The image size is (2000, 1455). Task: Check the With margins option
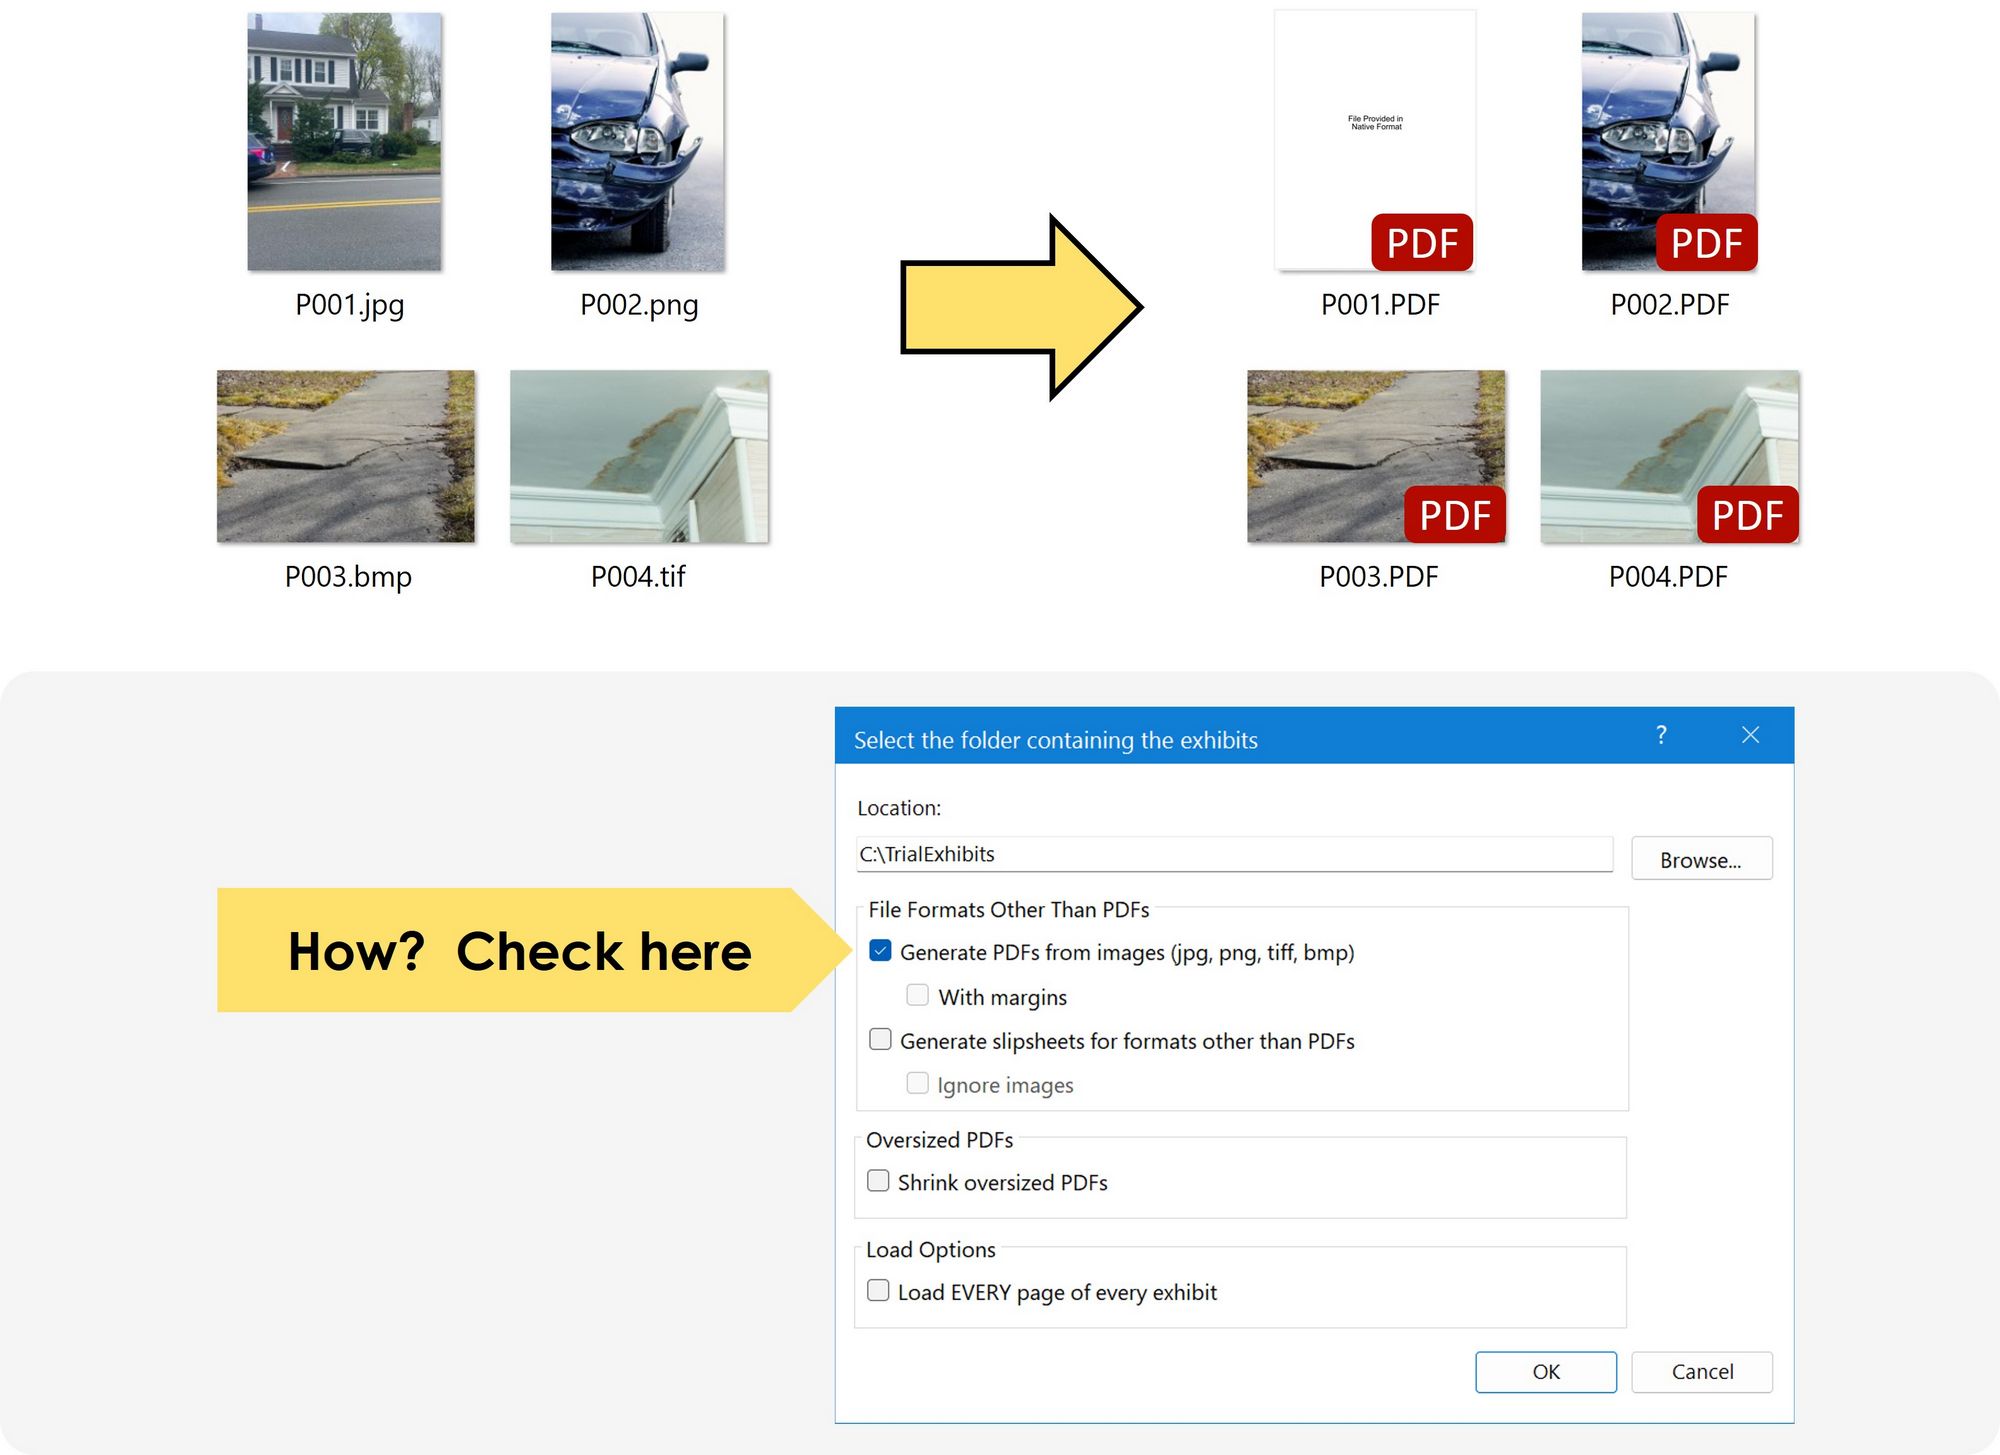pos(917,994)
